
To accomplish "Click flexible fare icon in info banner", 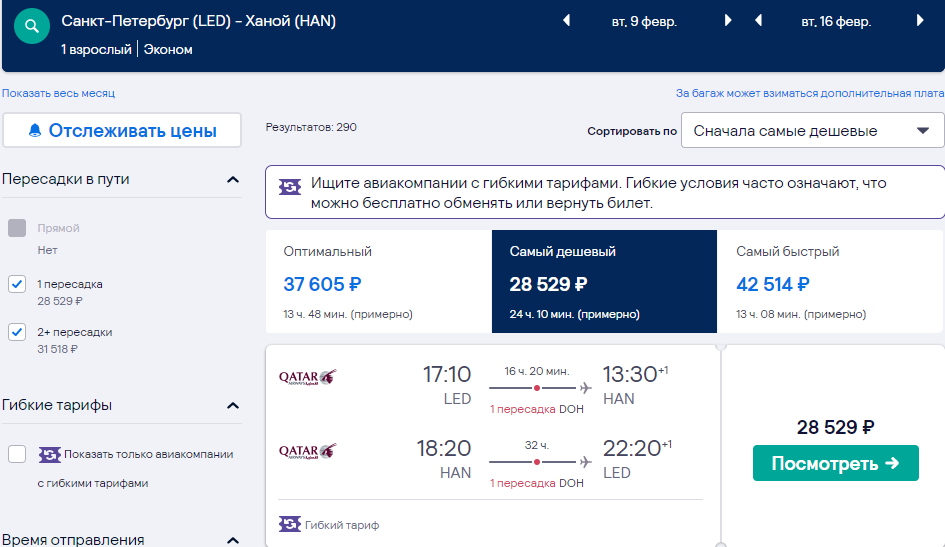I will click(x=290, y=187).
